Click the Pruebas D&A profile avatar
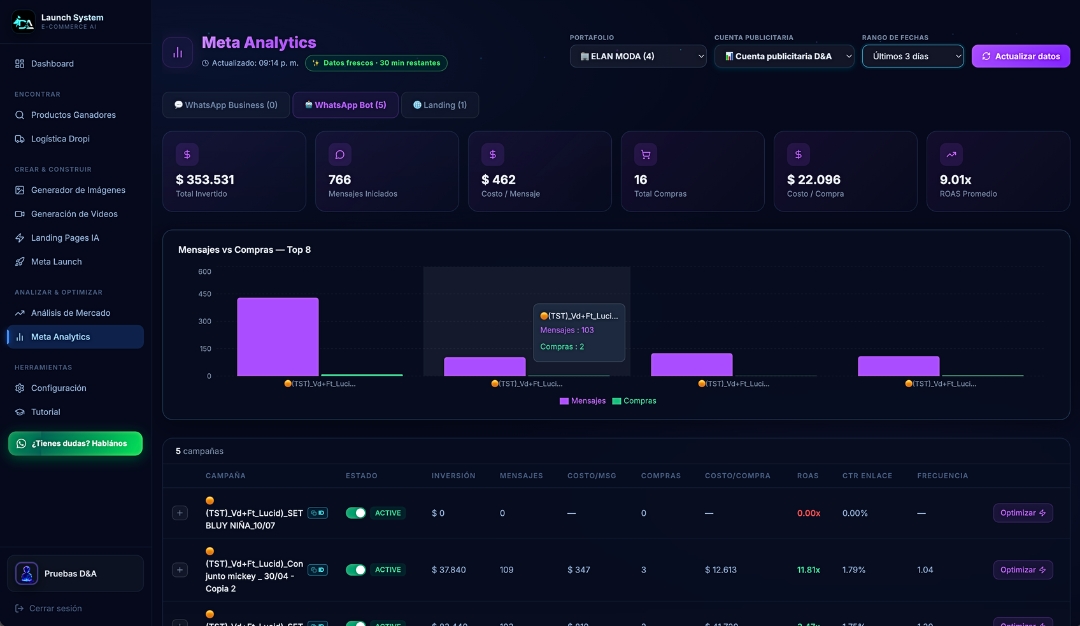The image size is (1080, 626). point(26,573)
